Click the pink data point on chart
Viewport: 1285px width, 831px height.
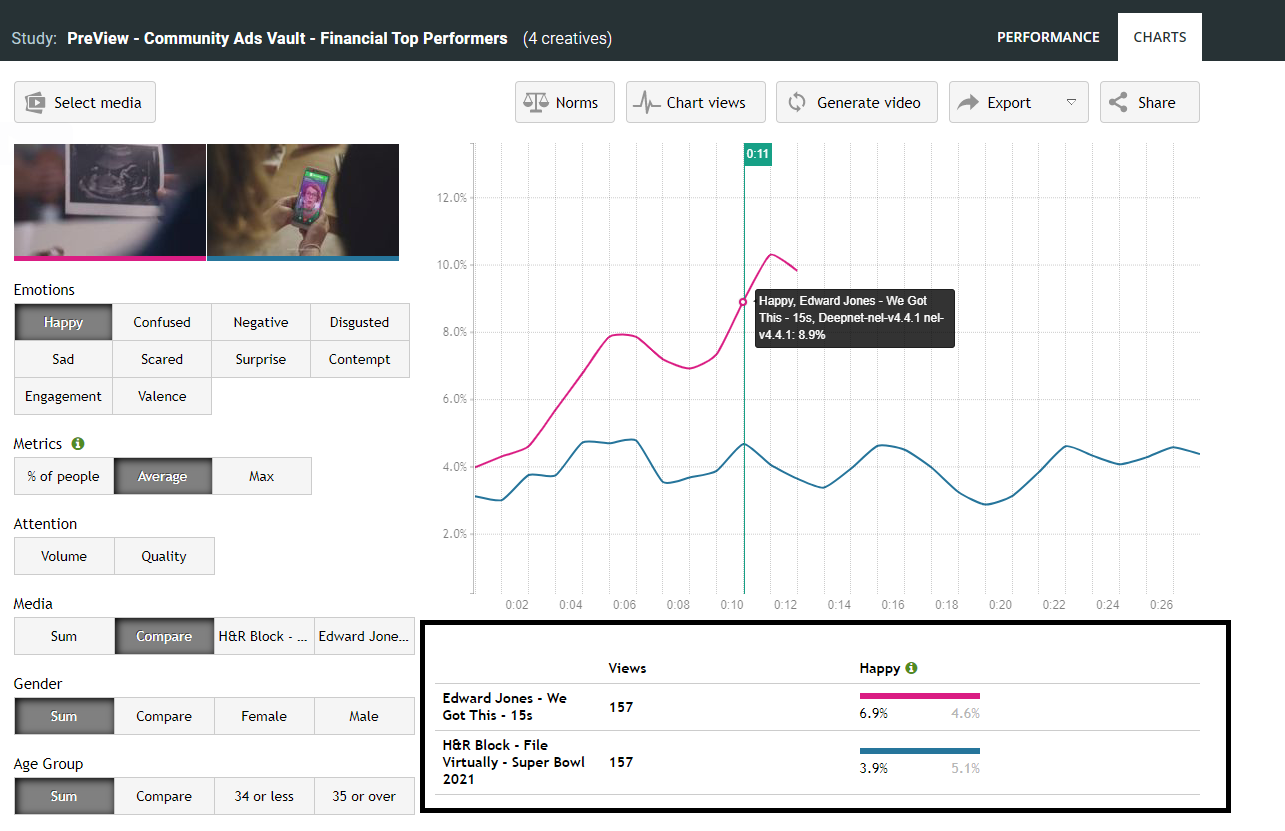tap(743, 301)
